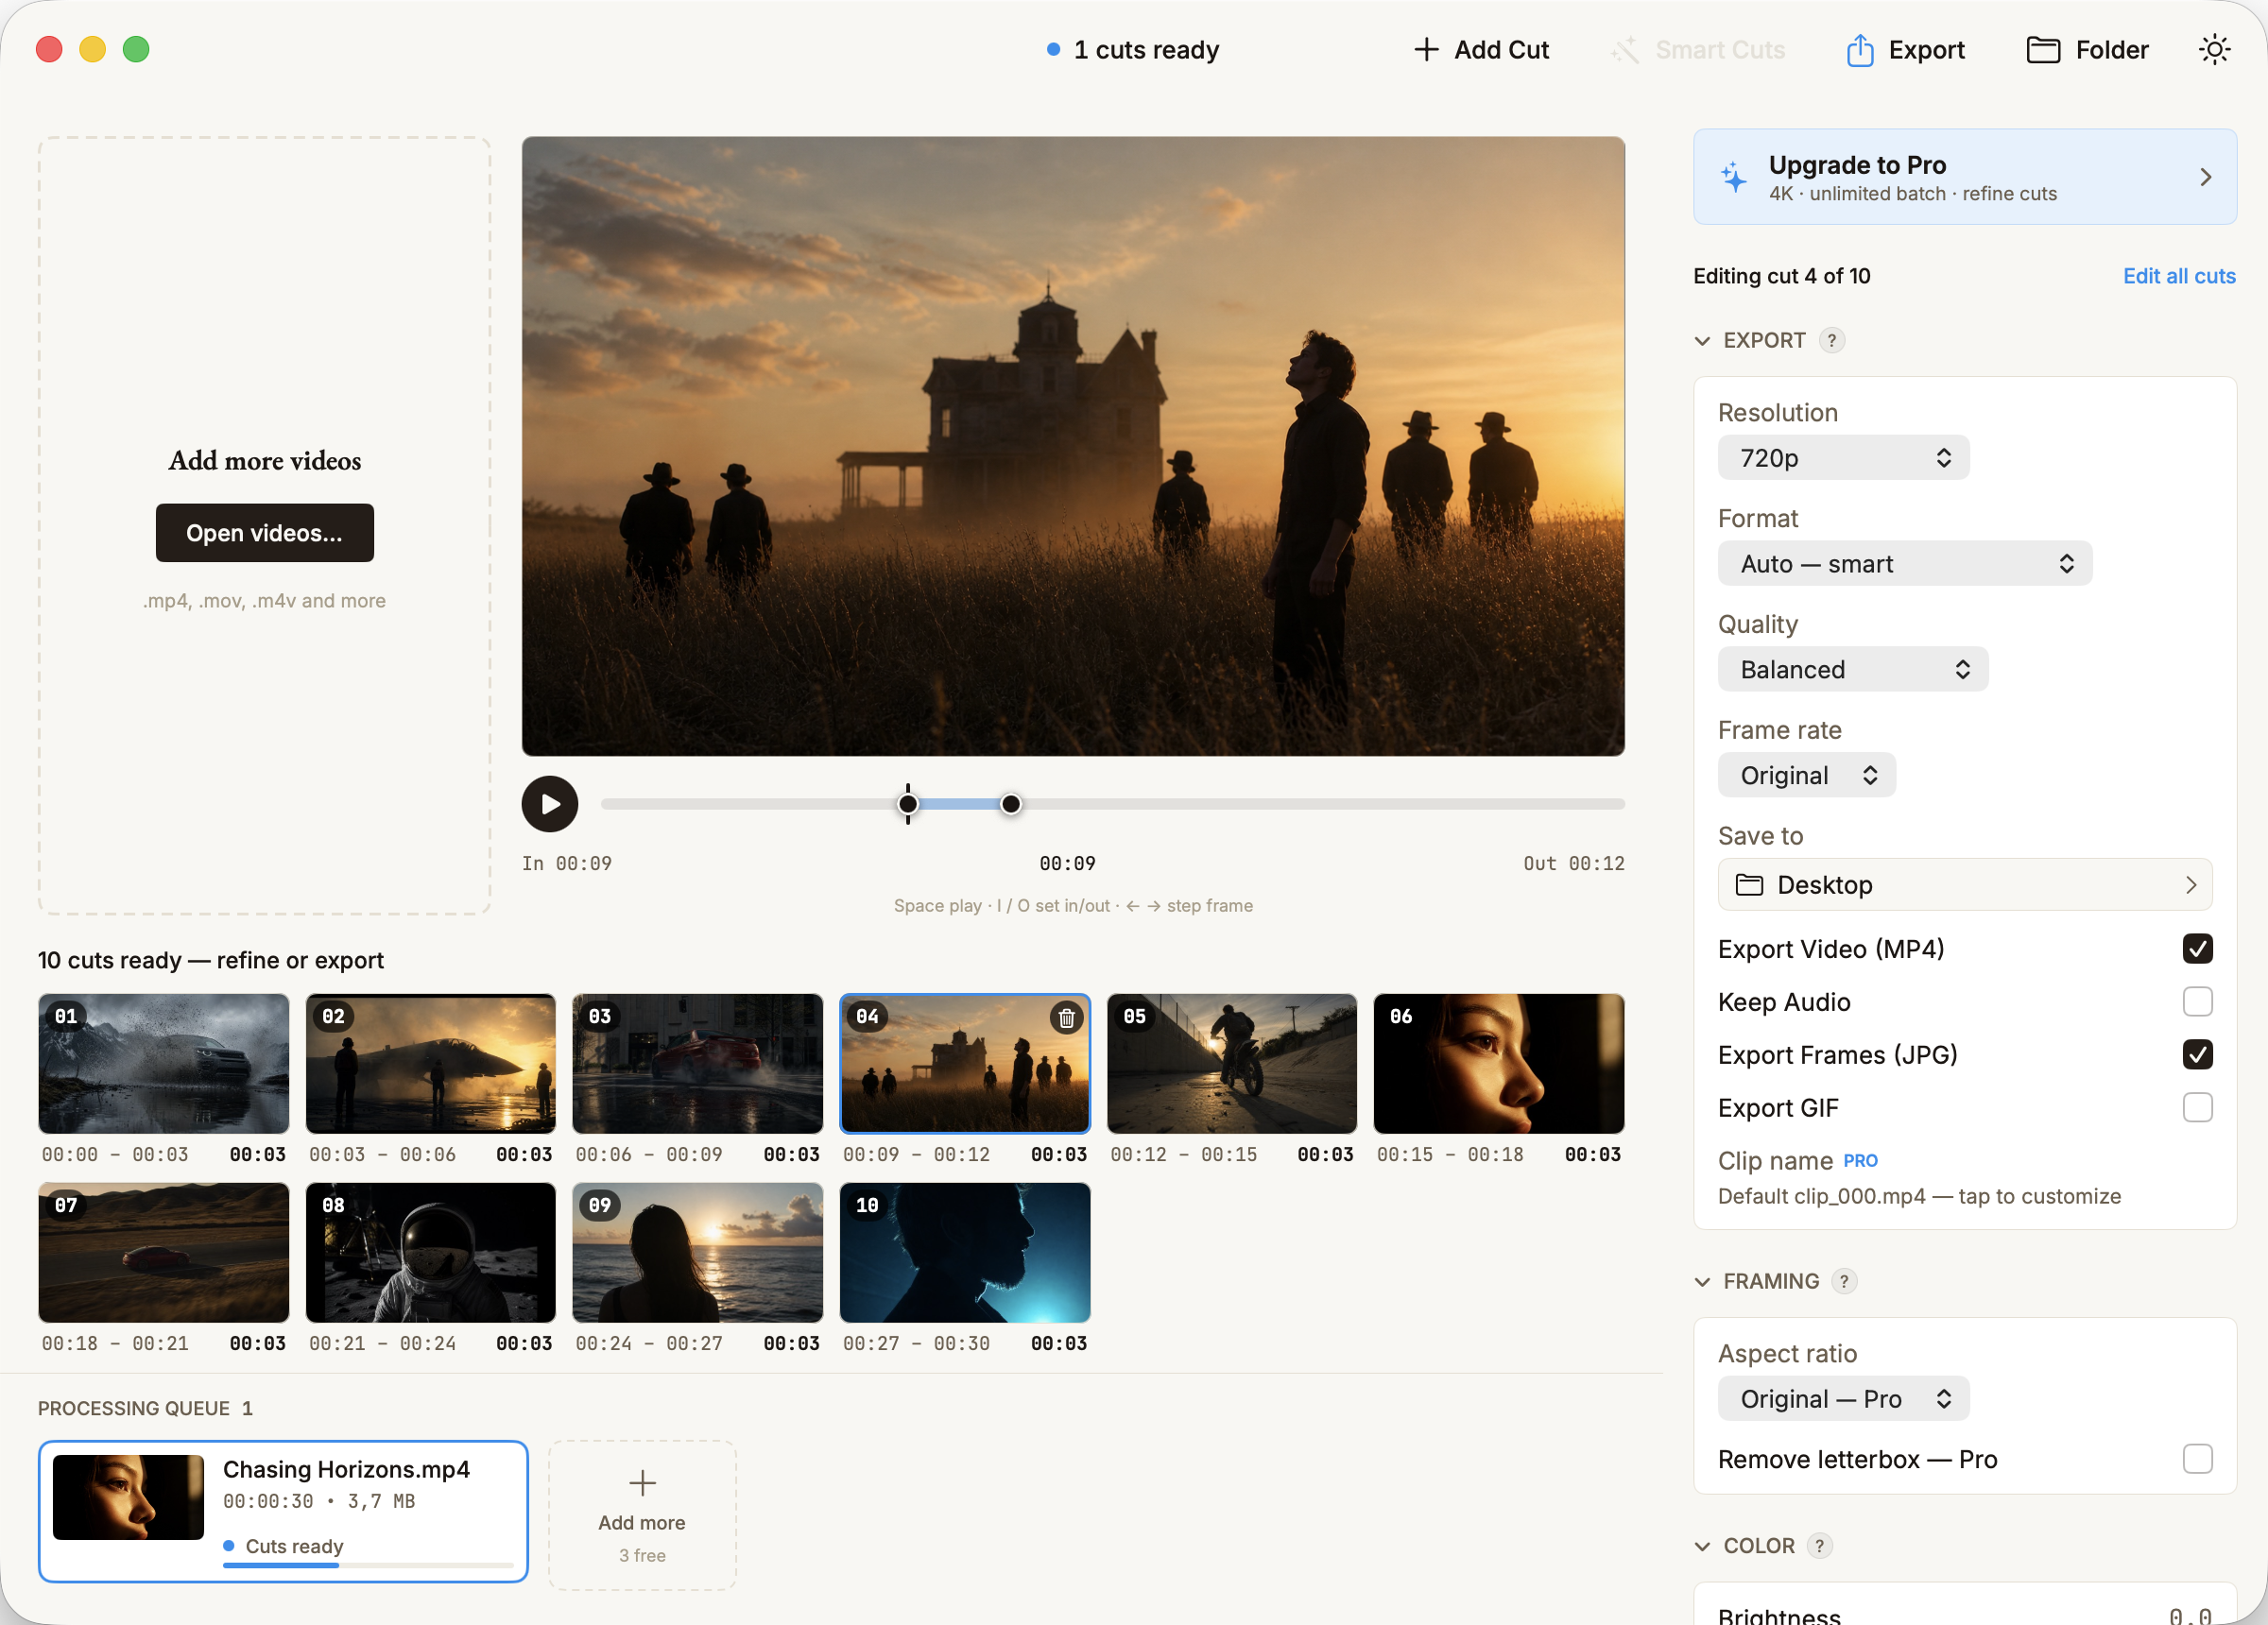Viewport: 2268px width, 1625px height.
Task: Delete cut 04 with trash icon
Action: [x=1067, y=1018]
